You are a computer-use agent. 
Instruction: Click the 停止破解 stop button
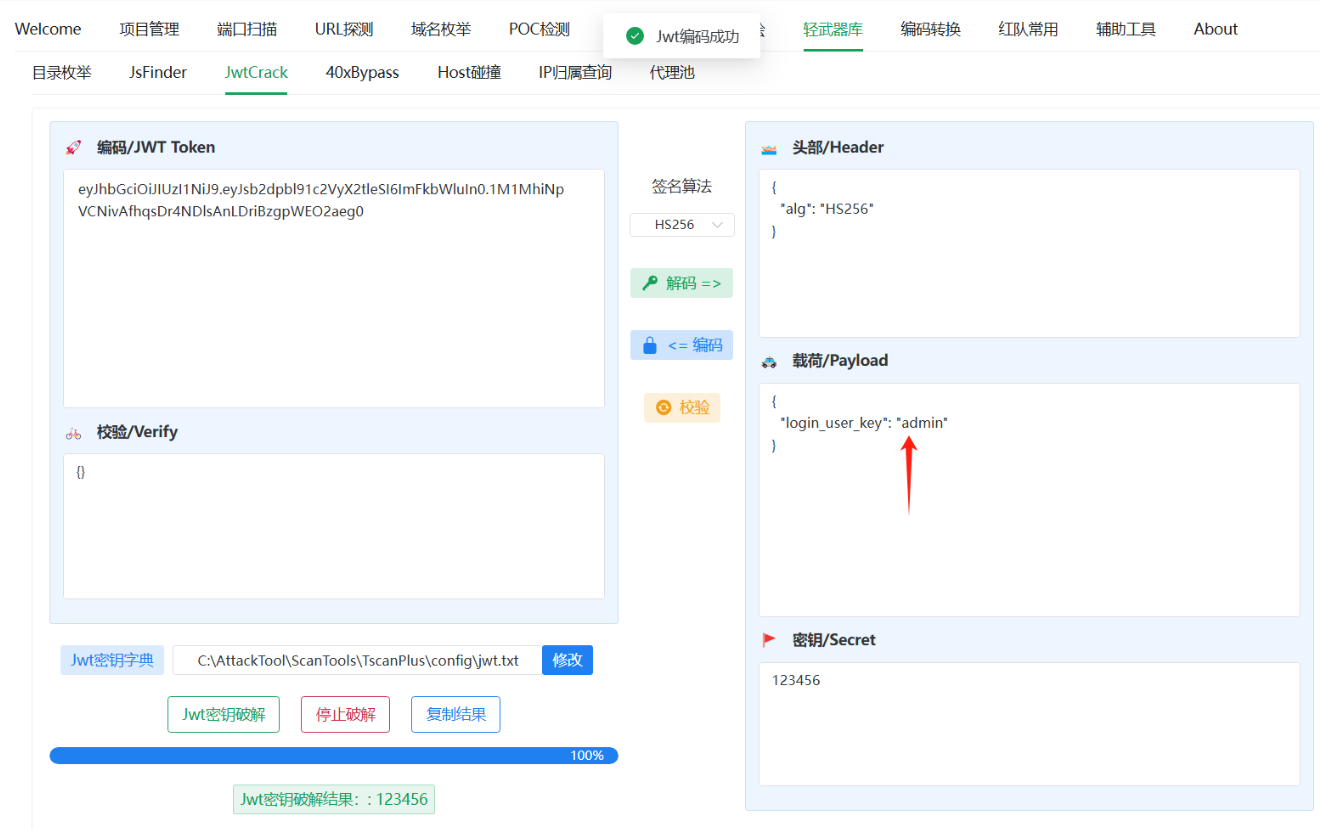click(345, 714)
